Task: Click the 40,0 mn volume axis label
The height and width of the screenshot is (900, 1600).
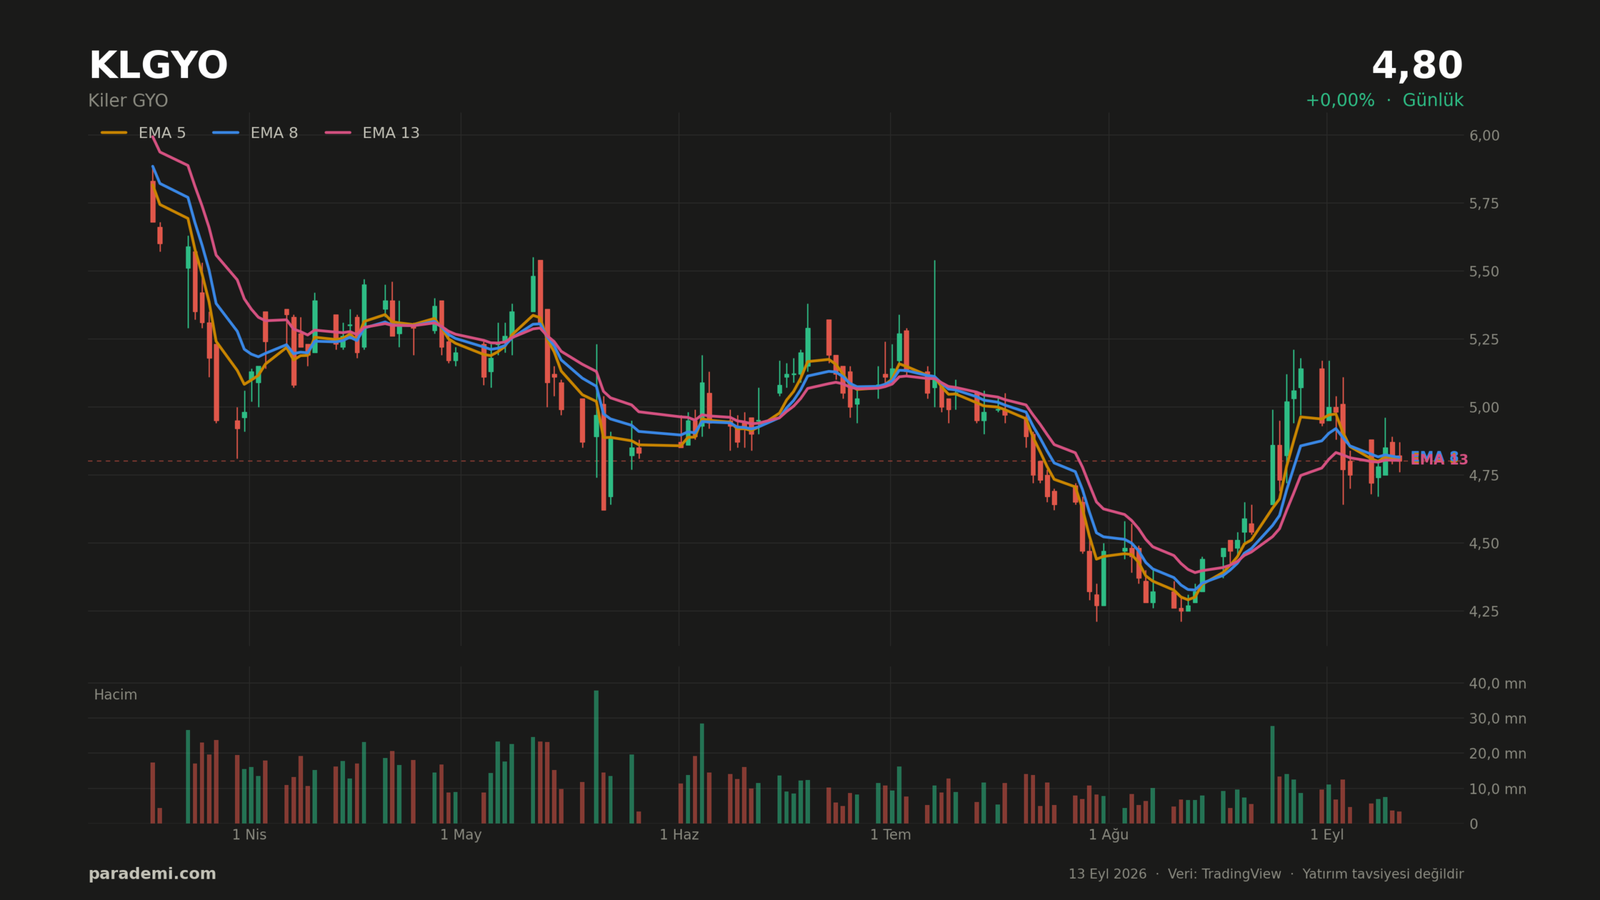Action: coord(1497,684)
